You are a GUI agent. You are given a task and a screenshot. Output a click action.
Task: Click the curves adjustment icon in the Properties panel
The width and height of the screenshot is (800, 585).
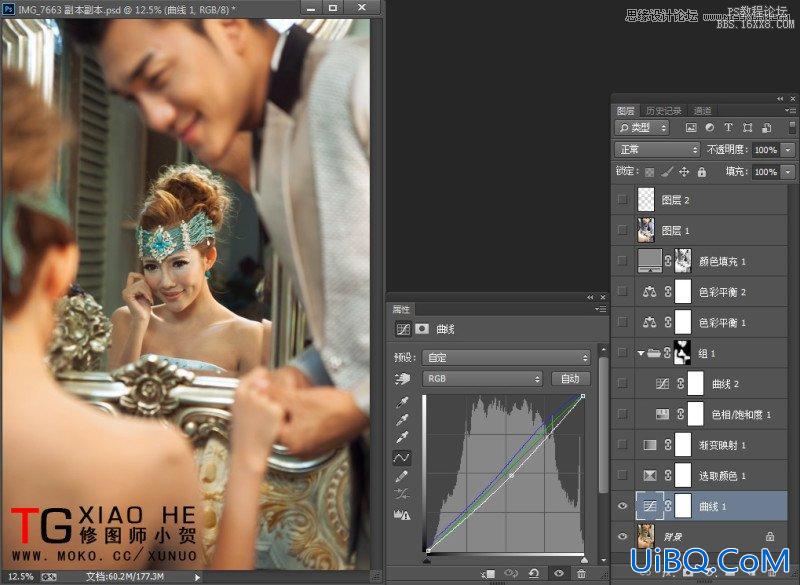point(403,329)
